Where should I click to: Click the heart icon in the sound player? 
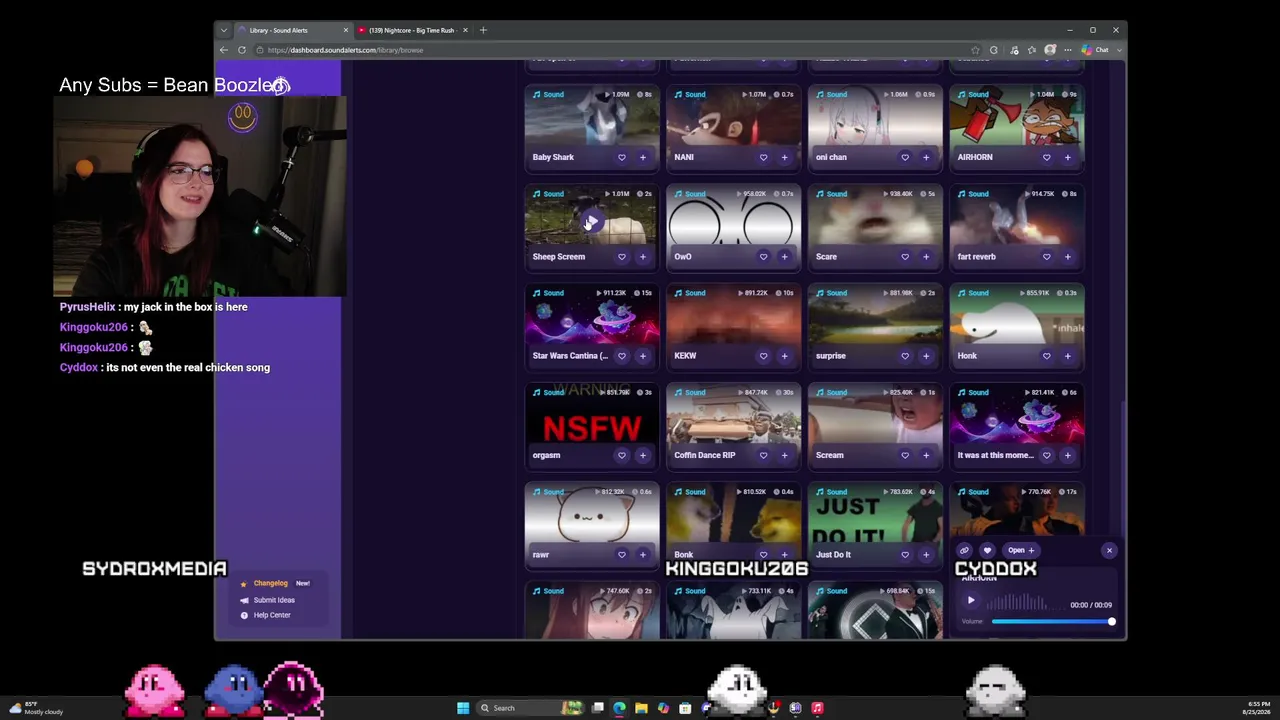[x=987, y=550]
